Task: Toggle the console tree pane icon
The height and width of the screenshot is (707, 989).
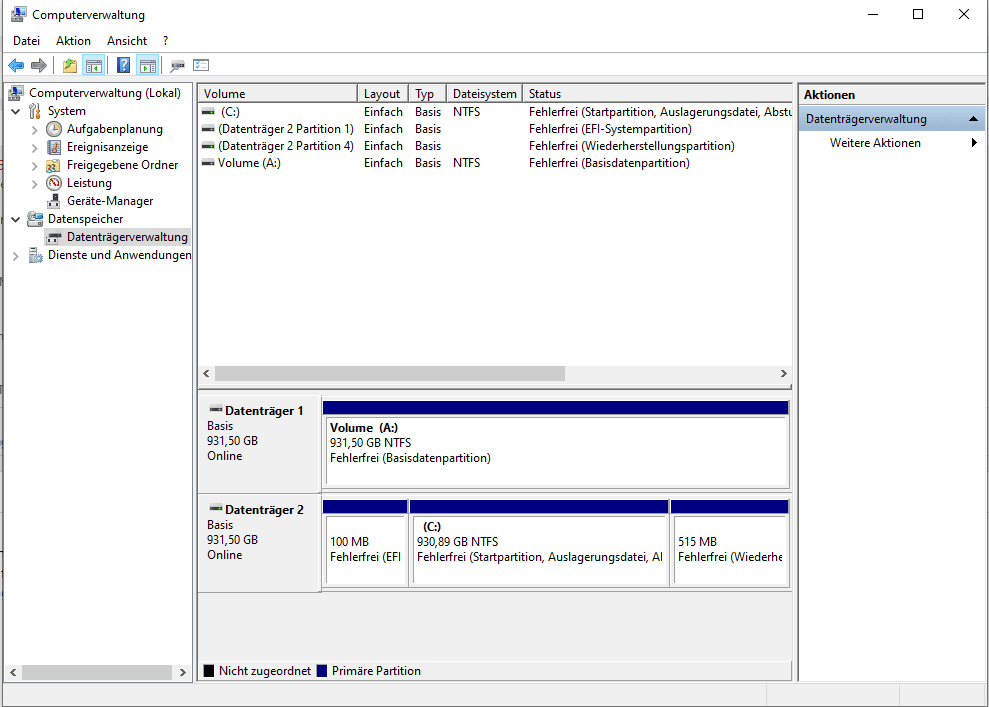Action: [x=93, y=65]
